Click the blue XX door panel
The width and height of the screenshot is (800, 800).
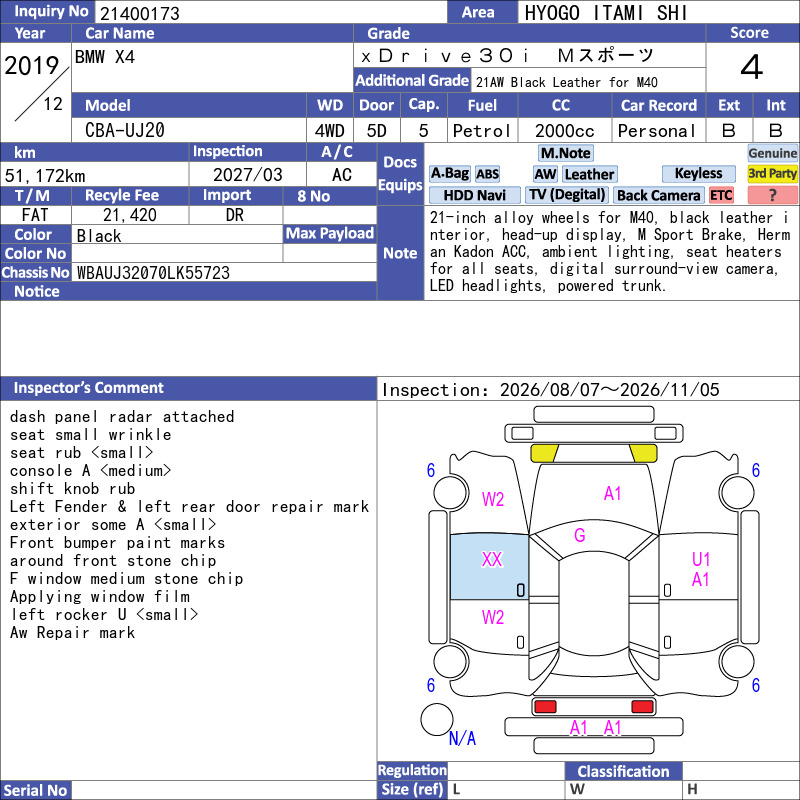click(x=489, y=567)
